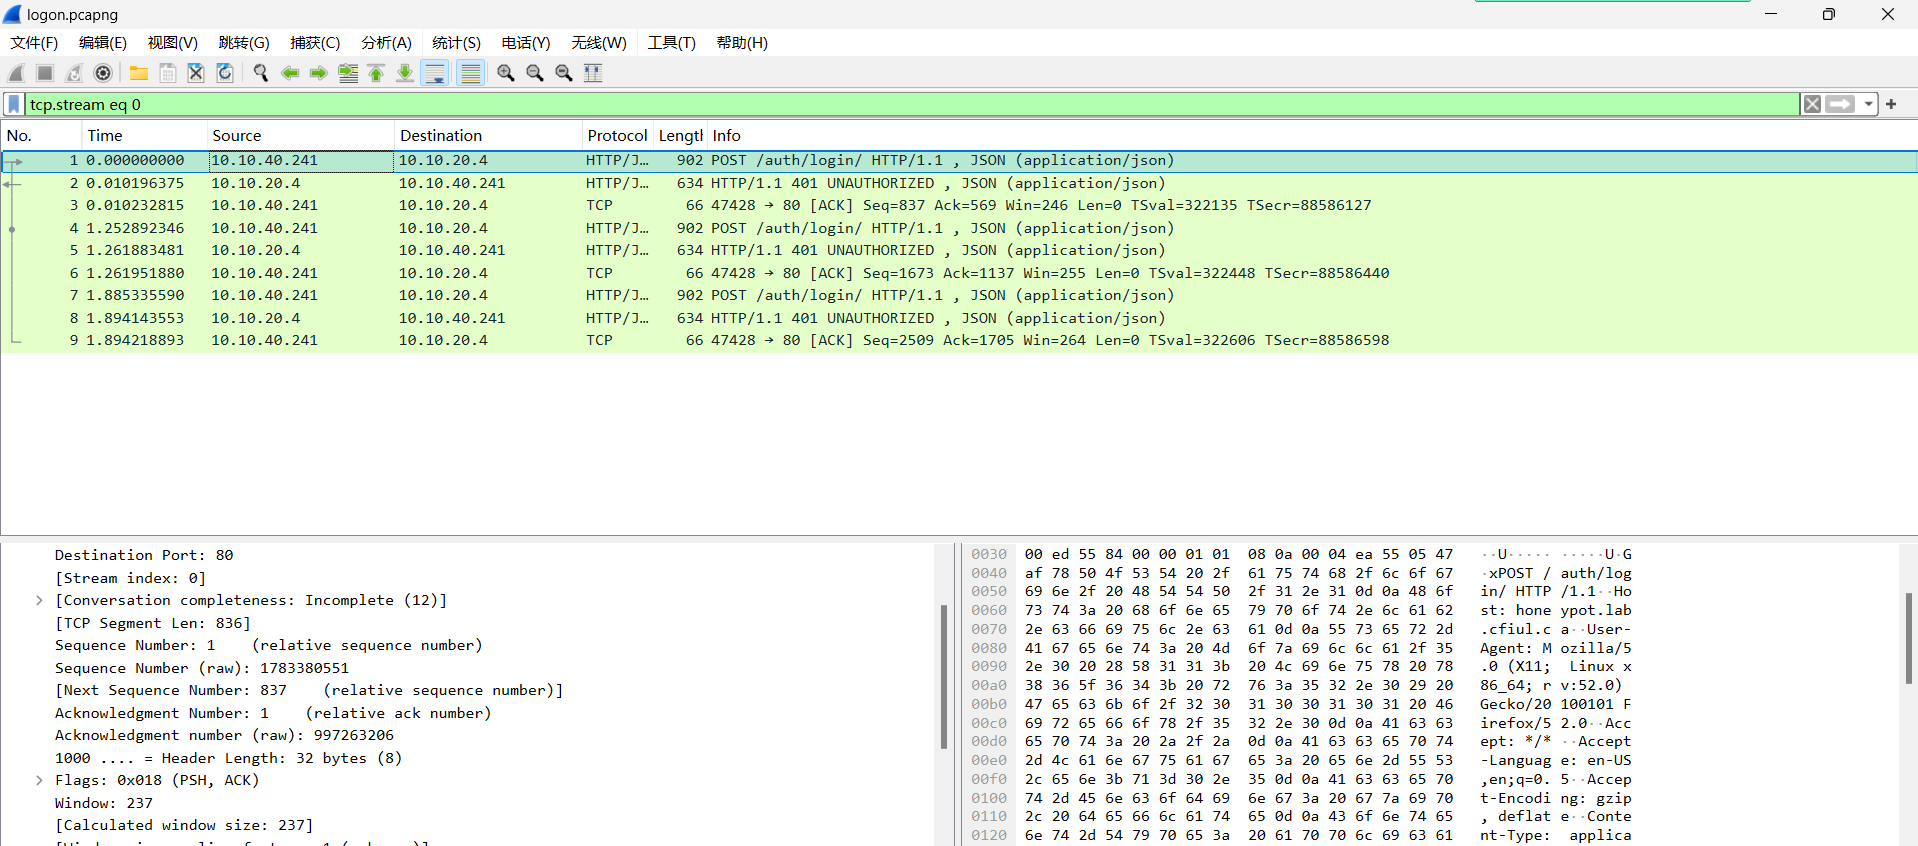Viewport: 1918px width, 846px height.
Task: Apply the display filter arrow button
Action: (1840, 104)
